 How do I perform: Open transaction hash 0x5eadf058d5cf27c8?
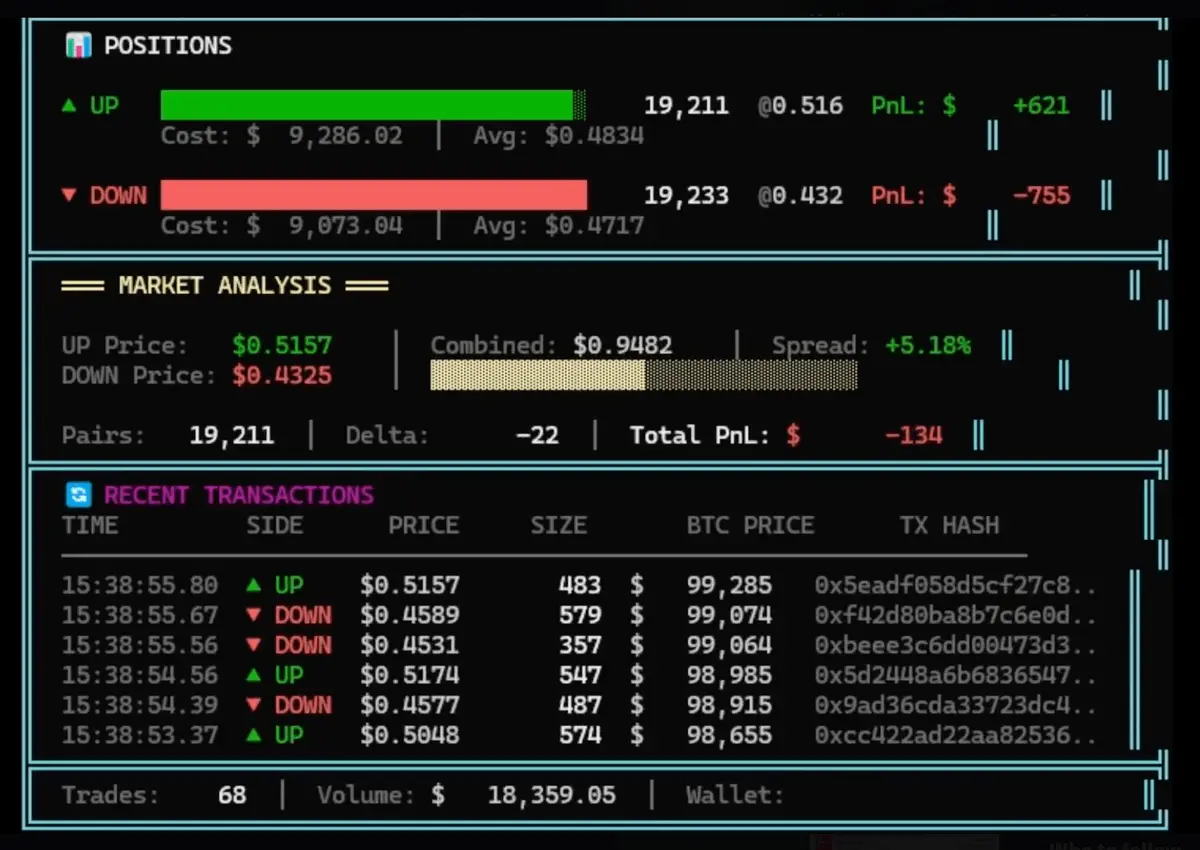[x=956, y=585]
